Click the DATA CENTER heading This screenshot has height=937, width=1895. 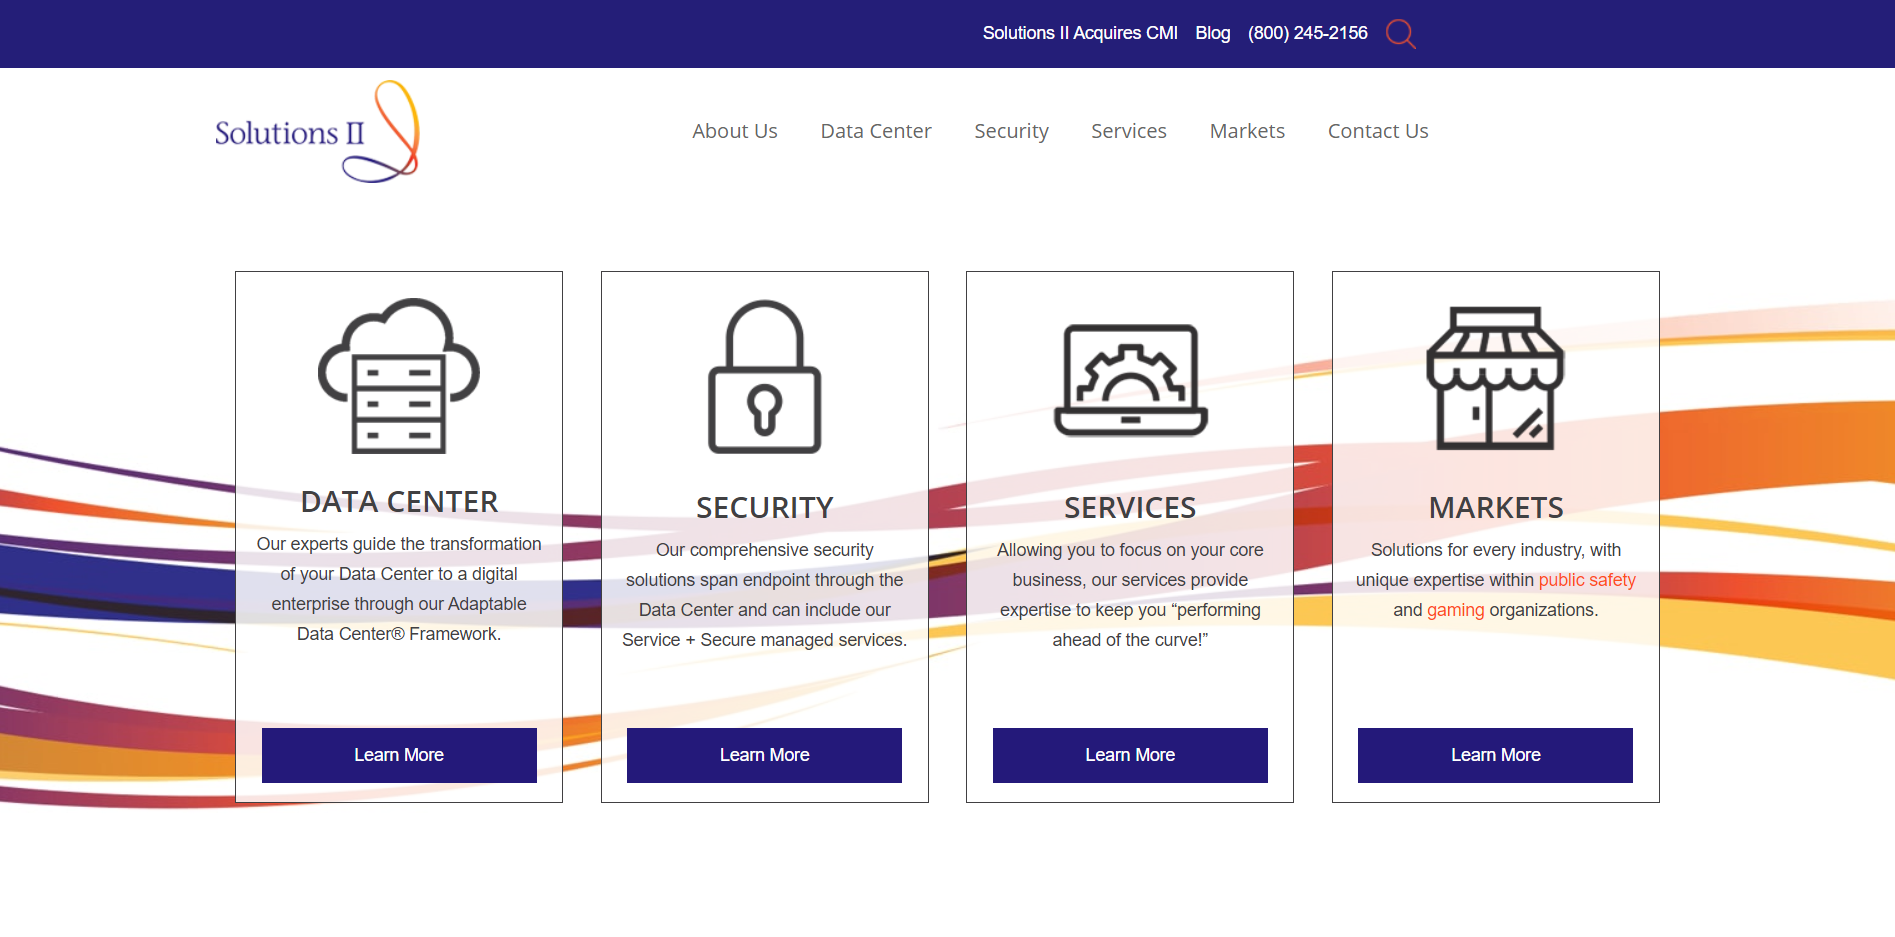[x=399, y=502]
